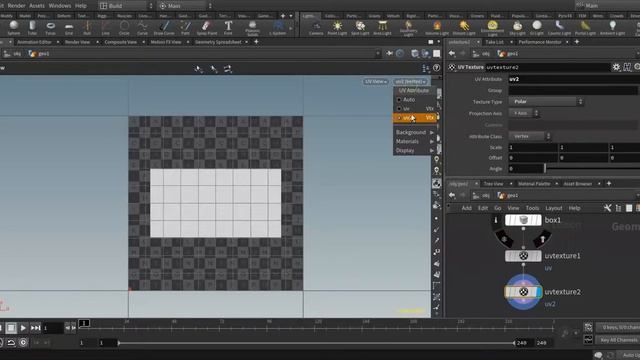This screenshot has width=640, height=360.
Task: Click the stop playback button
Action: click(11, 328)
